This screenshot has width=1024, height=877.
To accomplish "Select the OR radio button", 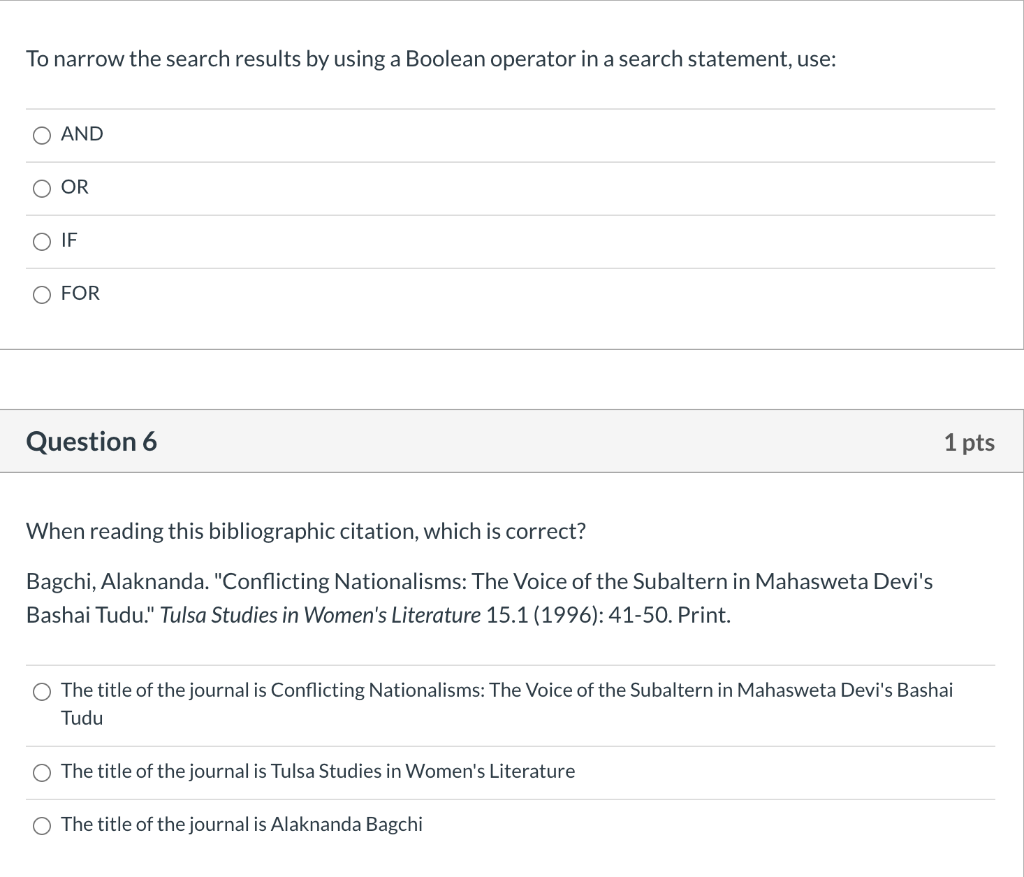I will click(41, 187).
